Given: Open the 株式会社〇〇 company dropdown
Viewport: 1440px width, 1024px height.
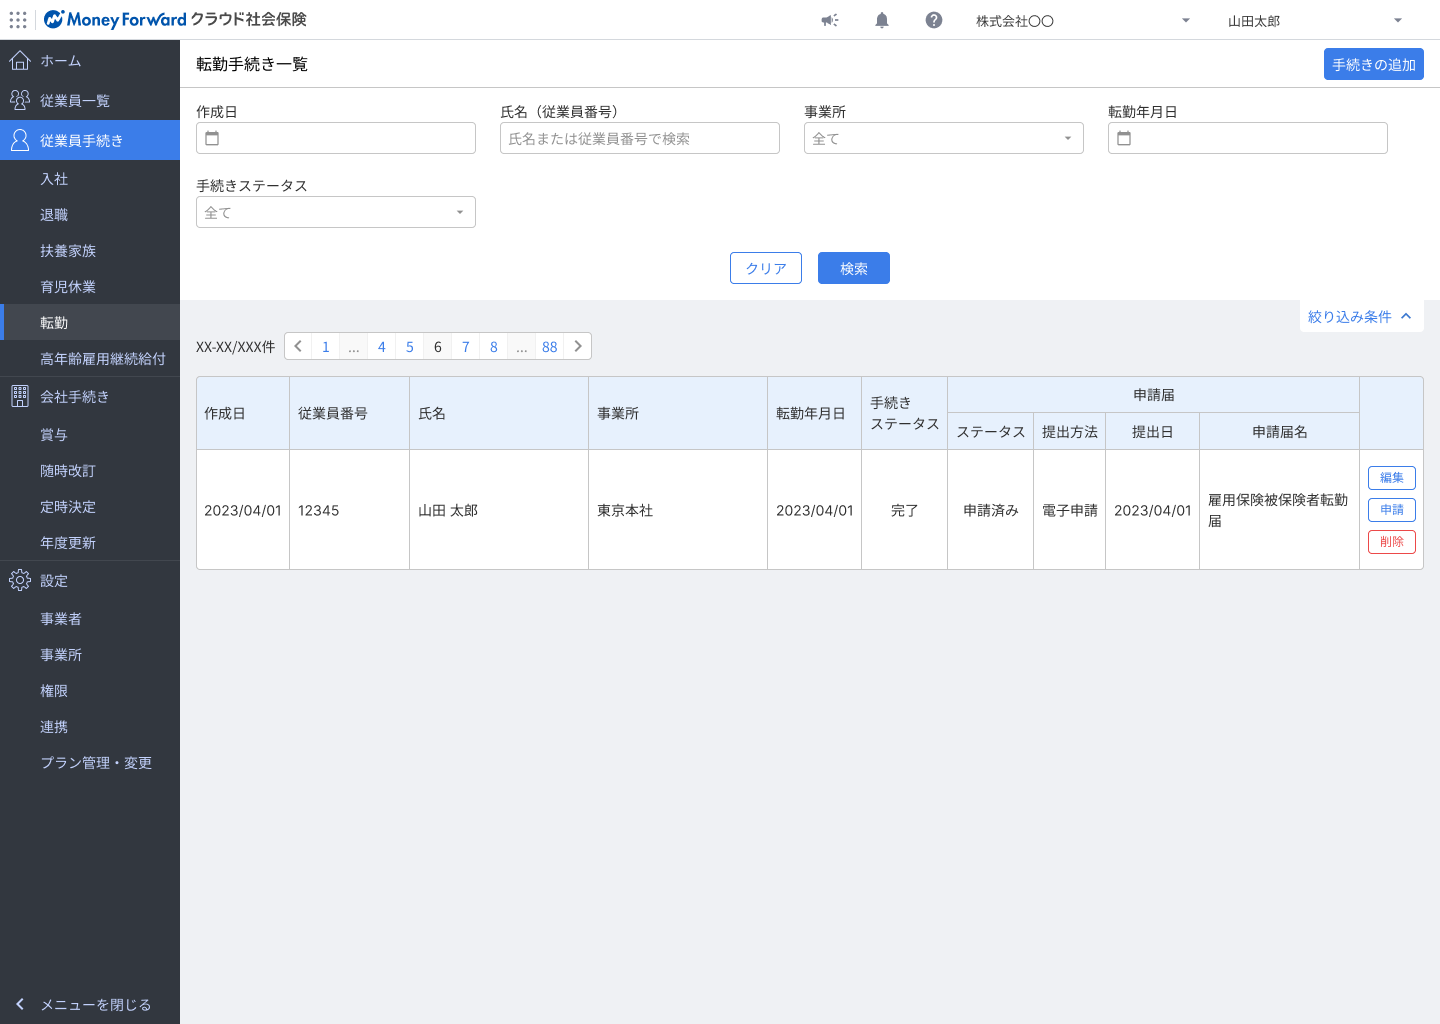Looking at the screenshot, I should (x=1084, y=20).
